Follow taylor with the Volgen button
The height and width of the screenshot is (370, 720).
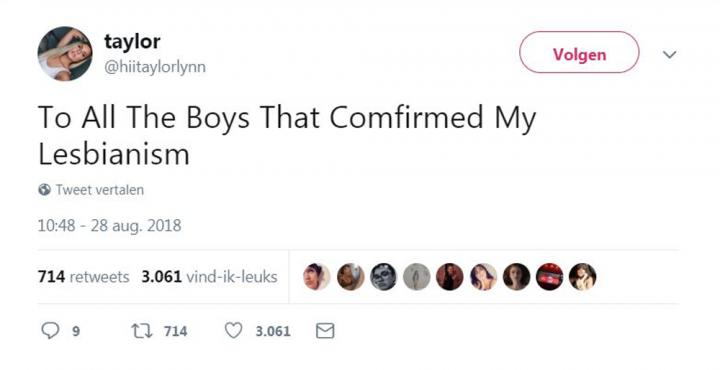tap(579, 52)
